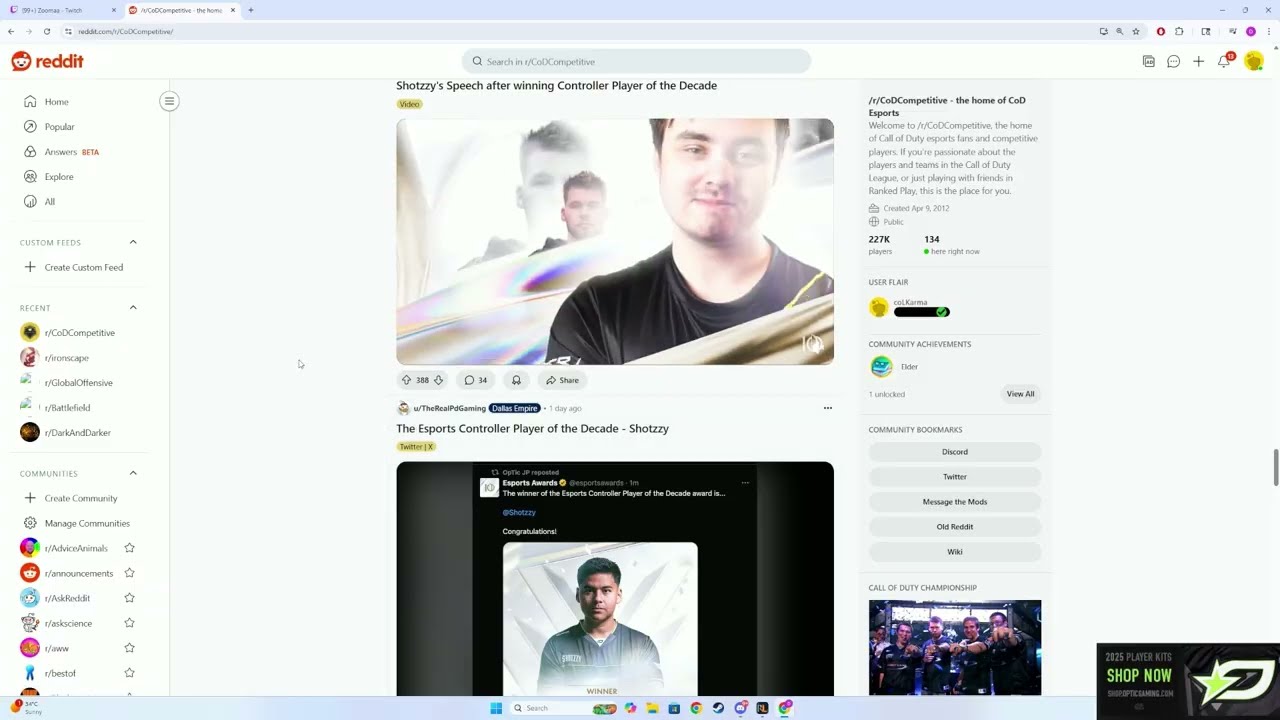The width and height of the screenshot is (1280, 720).
Task: Open u/TheRealPdGaming profile link
Action: (449, 408)
